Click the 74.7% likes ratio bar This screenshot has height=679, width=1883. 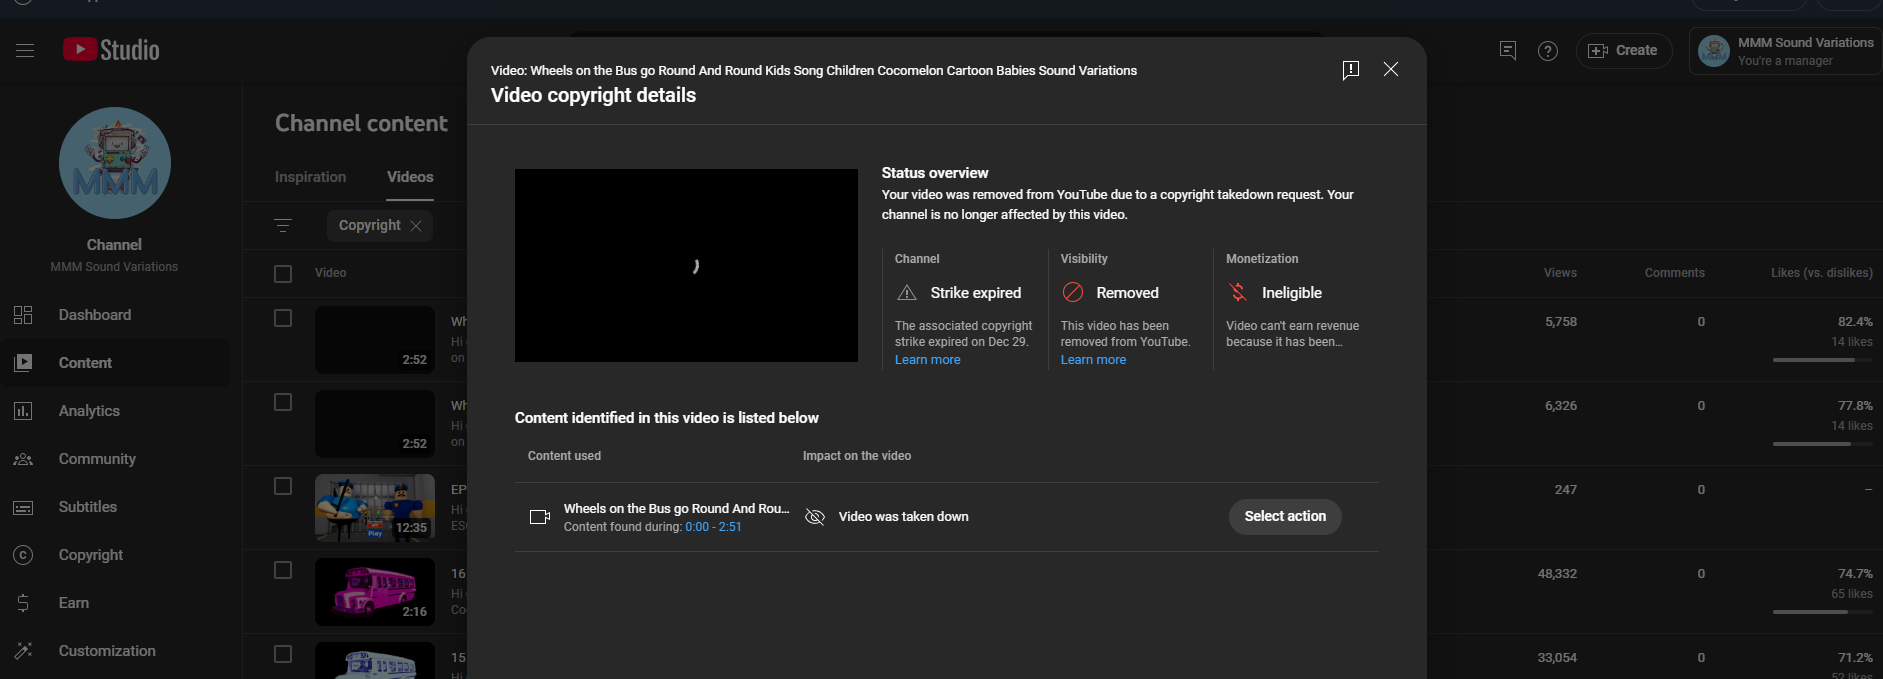coord(1823,612)
